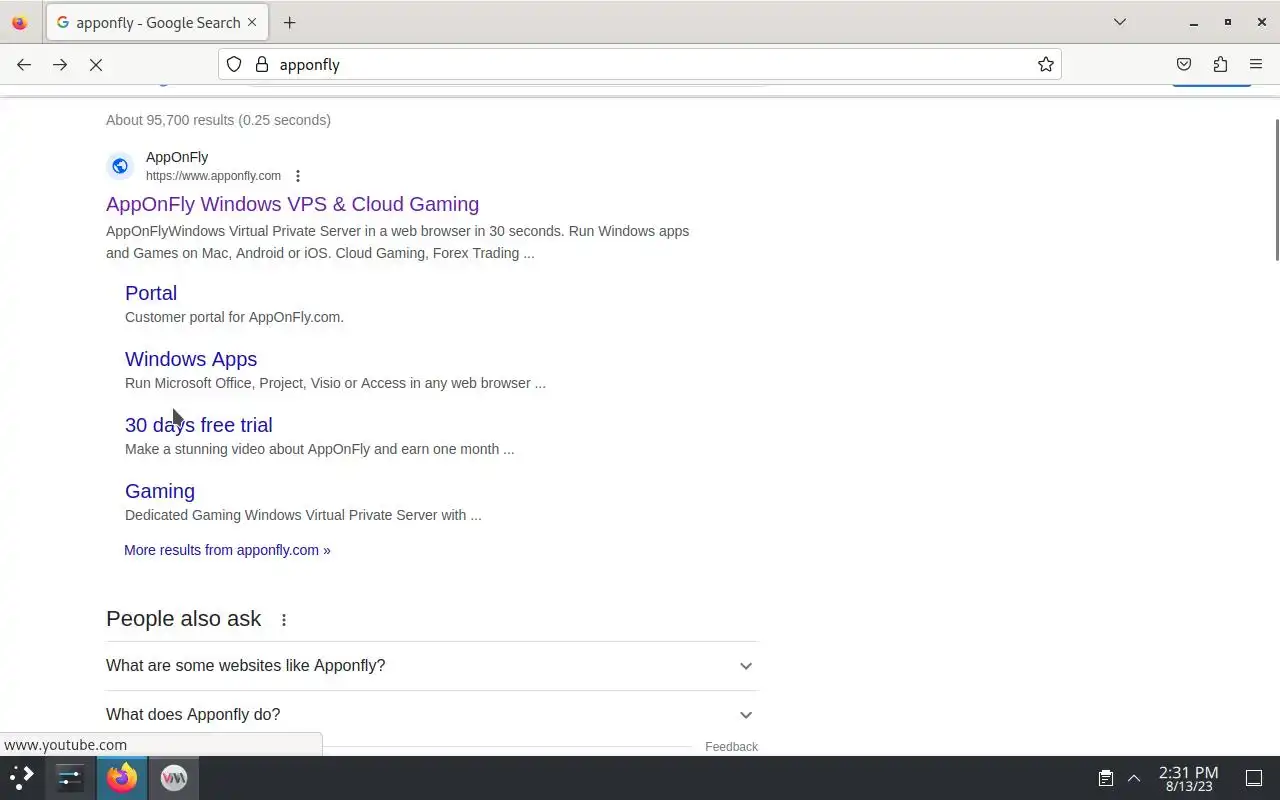Expand the hidden system tray arrow

click(1134, 778)
